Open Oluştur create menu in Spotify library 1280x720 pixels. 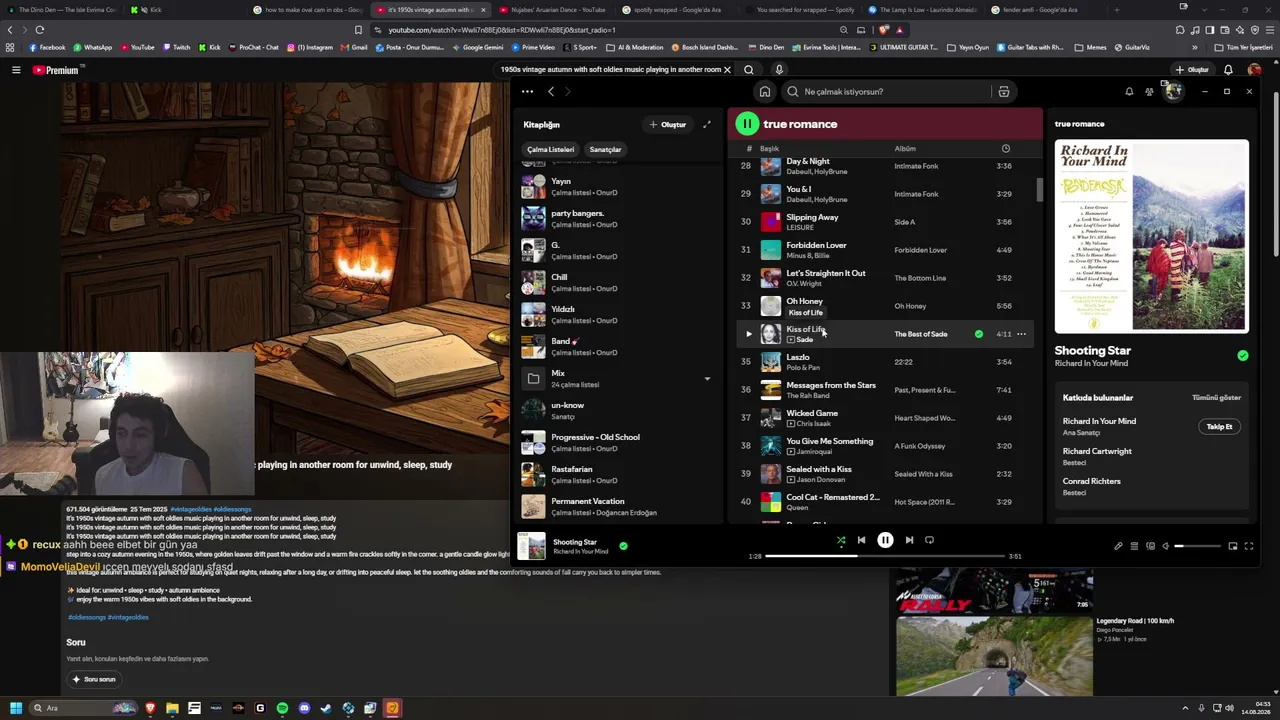[x=668, y=125]
